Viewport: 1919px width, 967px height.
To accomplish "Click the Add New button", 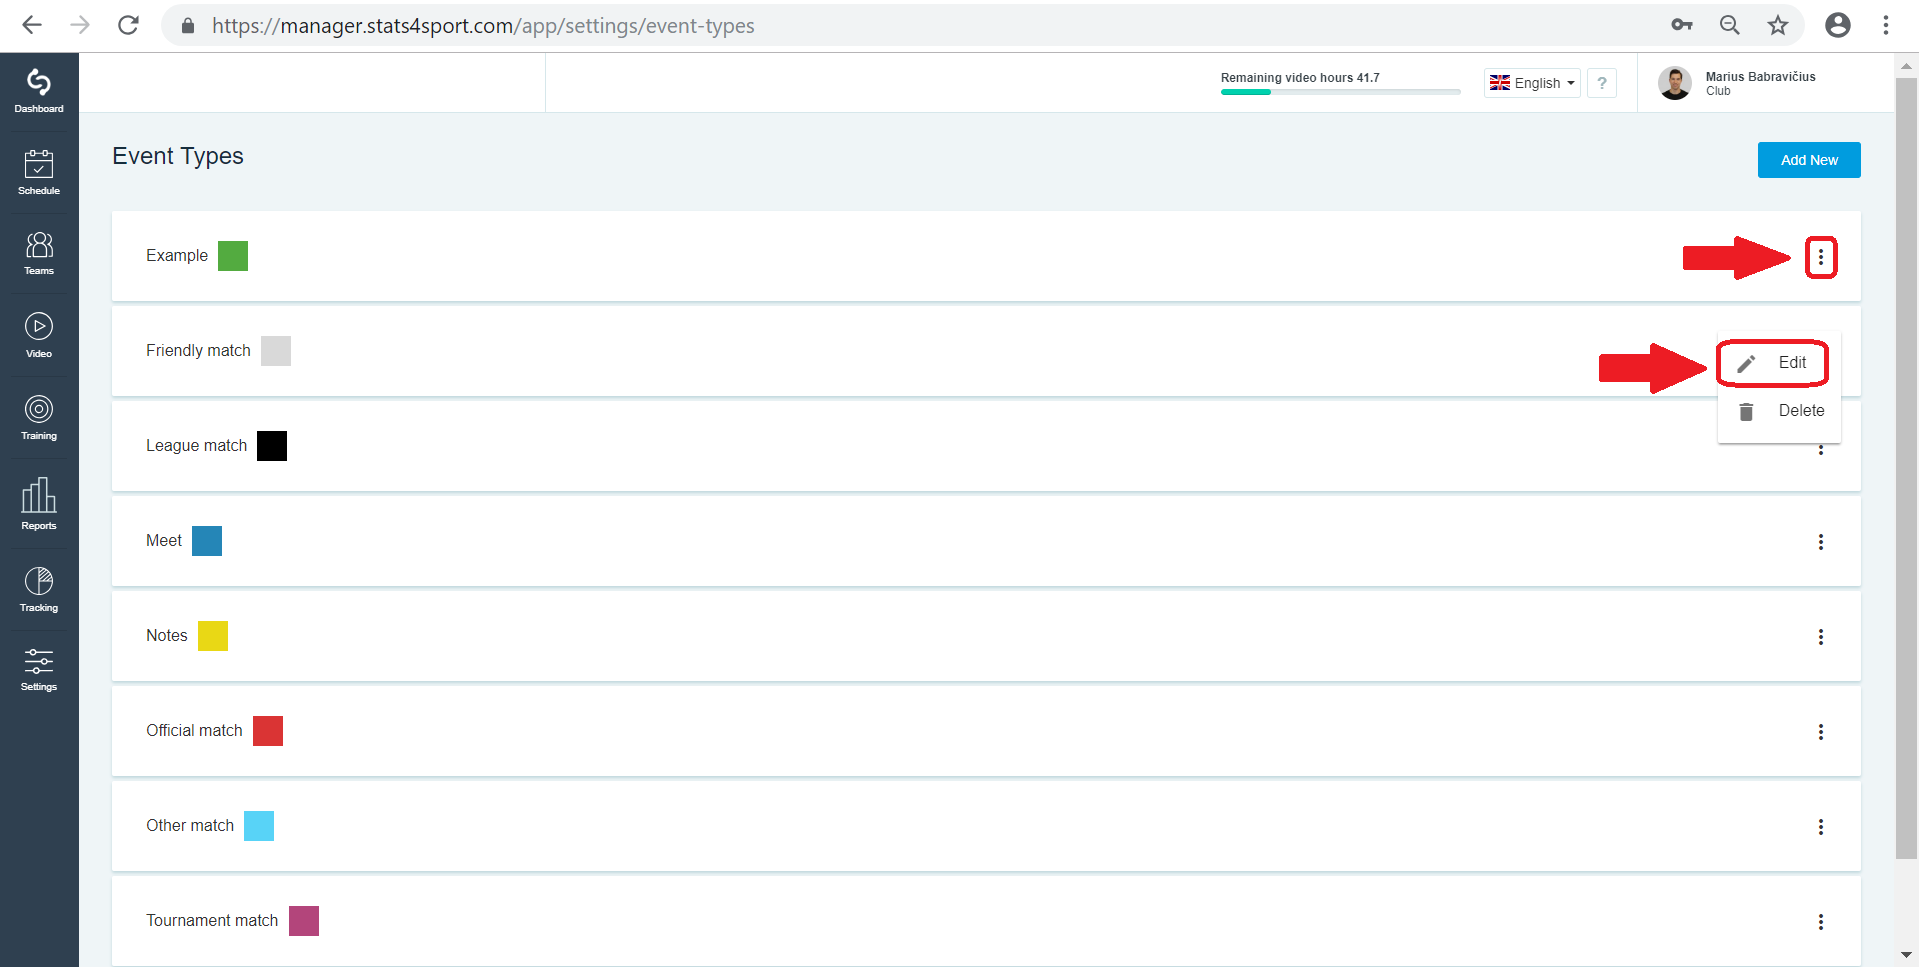I will click(1809, 160).
